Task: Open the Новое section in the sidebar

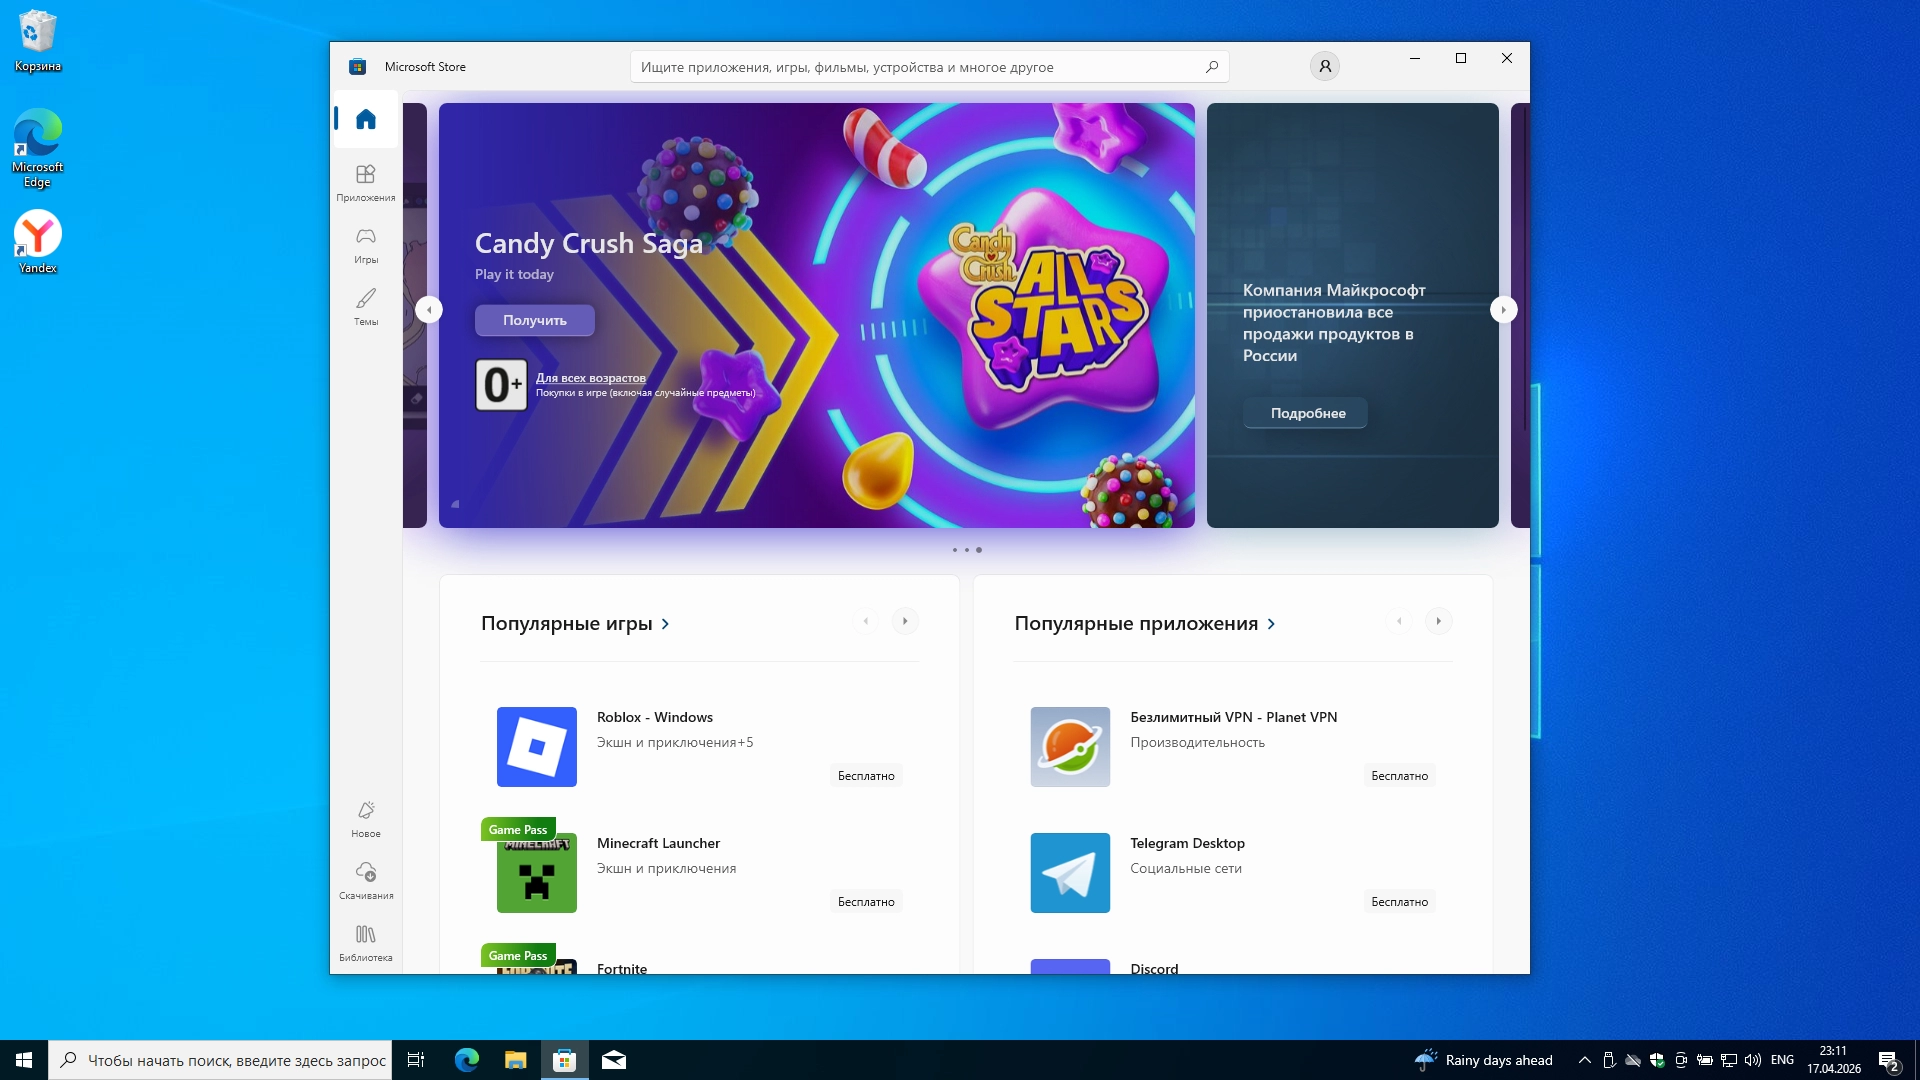Action: point(366,818)
